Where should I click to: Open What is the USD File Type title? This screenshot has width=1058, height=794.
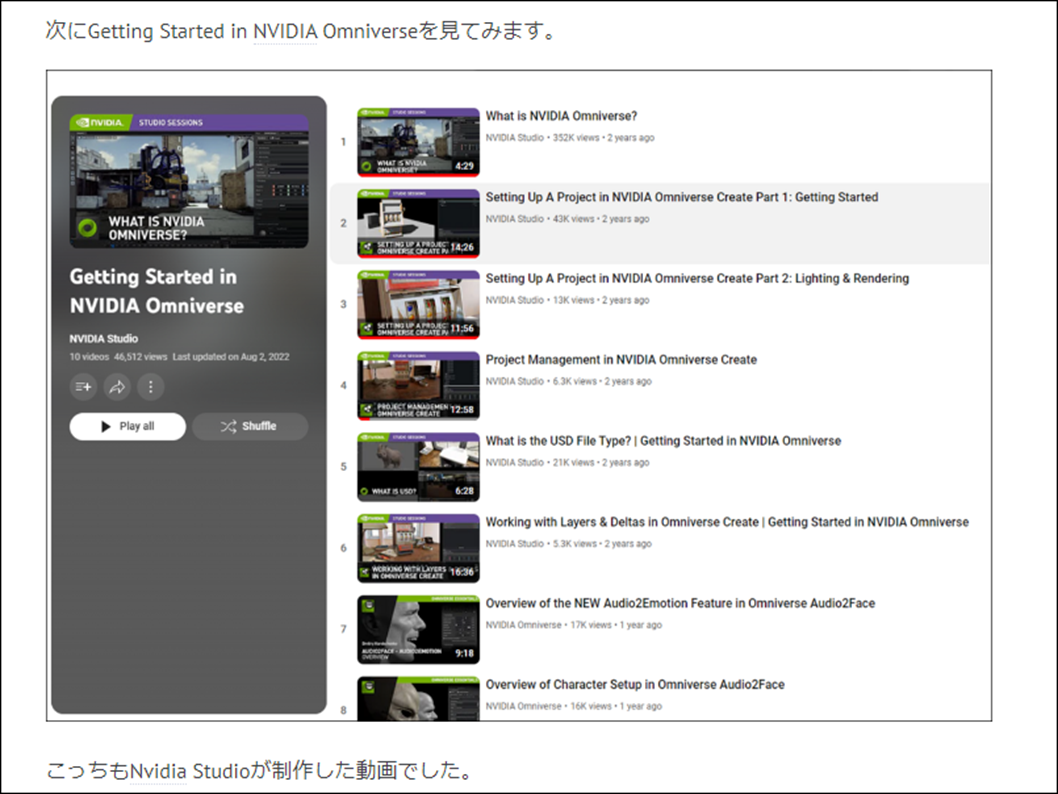pyautogui.click(x=663, y=441)
